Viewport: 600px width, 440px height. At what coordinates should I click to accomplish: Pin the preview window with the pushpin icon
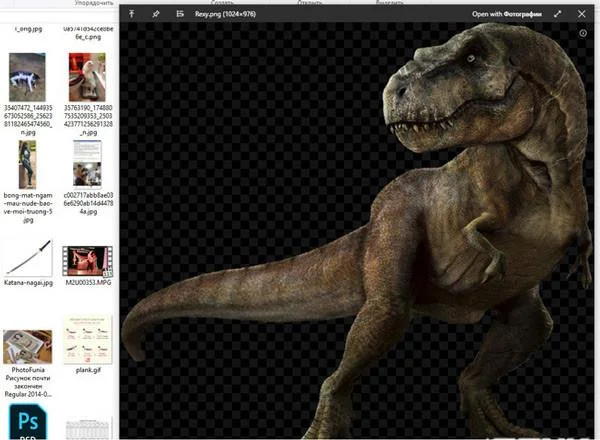[x=156, y=14]
